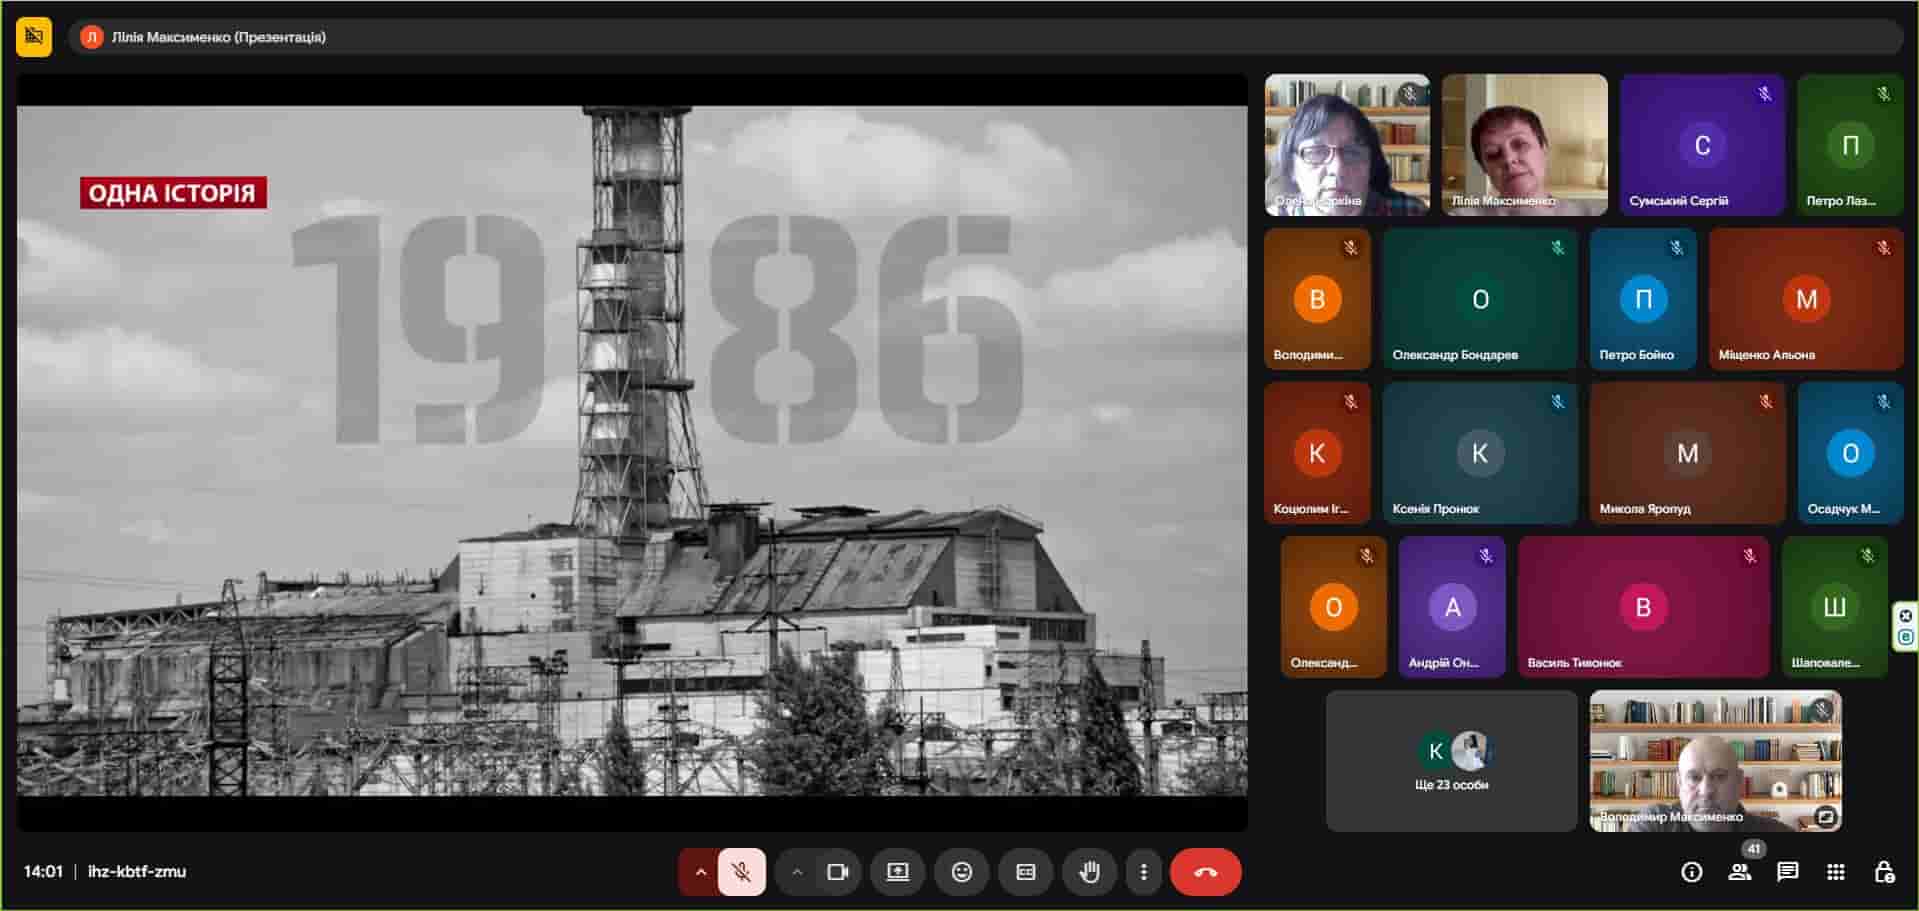Click the Володимир Максименко self-view tile

(1715, 761)
